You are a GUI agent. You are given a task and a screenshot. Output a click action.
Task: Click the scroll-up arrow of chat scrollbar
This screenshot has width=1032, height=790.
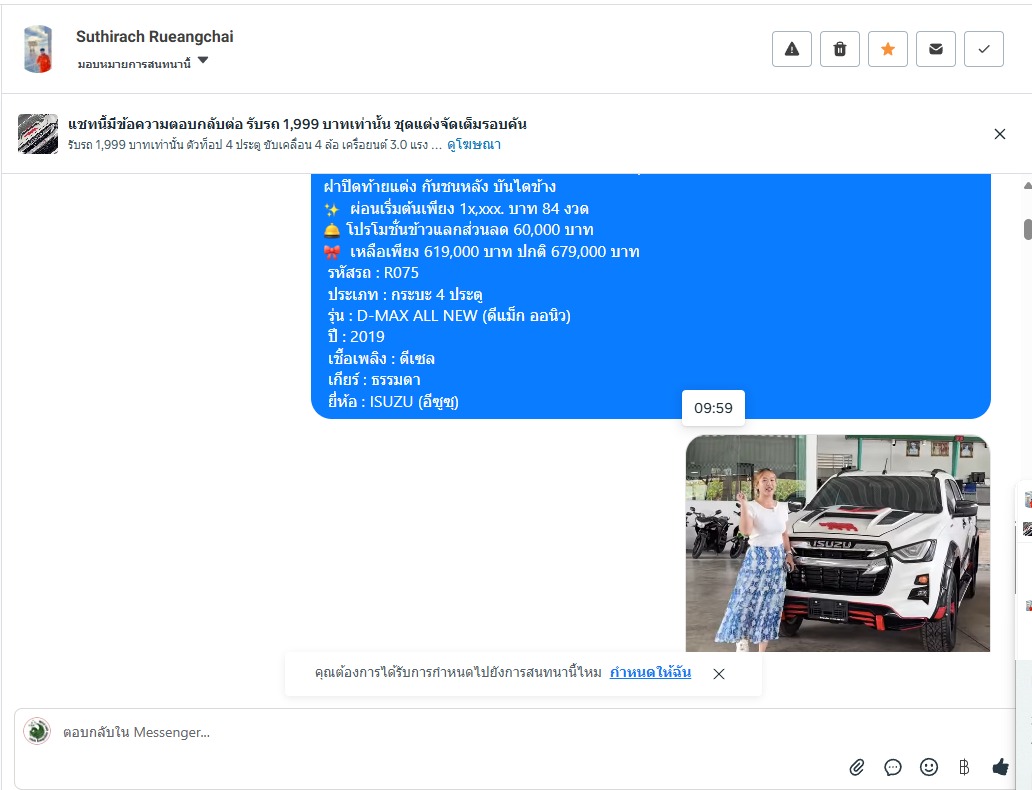coord(1027,186)
